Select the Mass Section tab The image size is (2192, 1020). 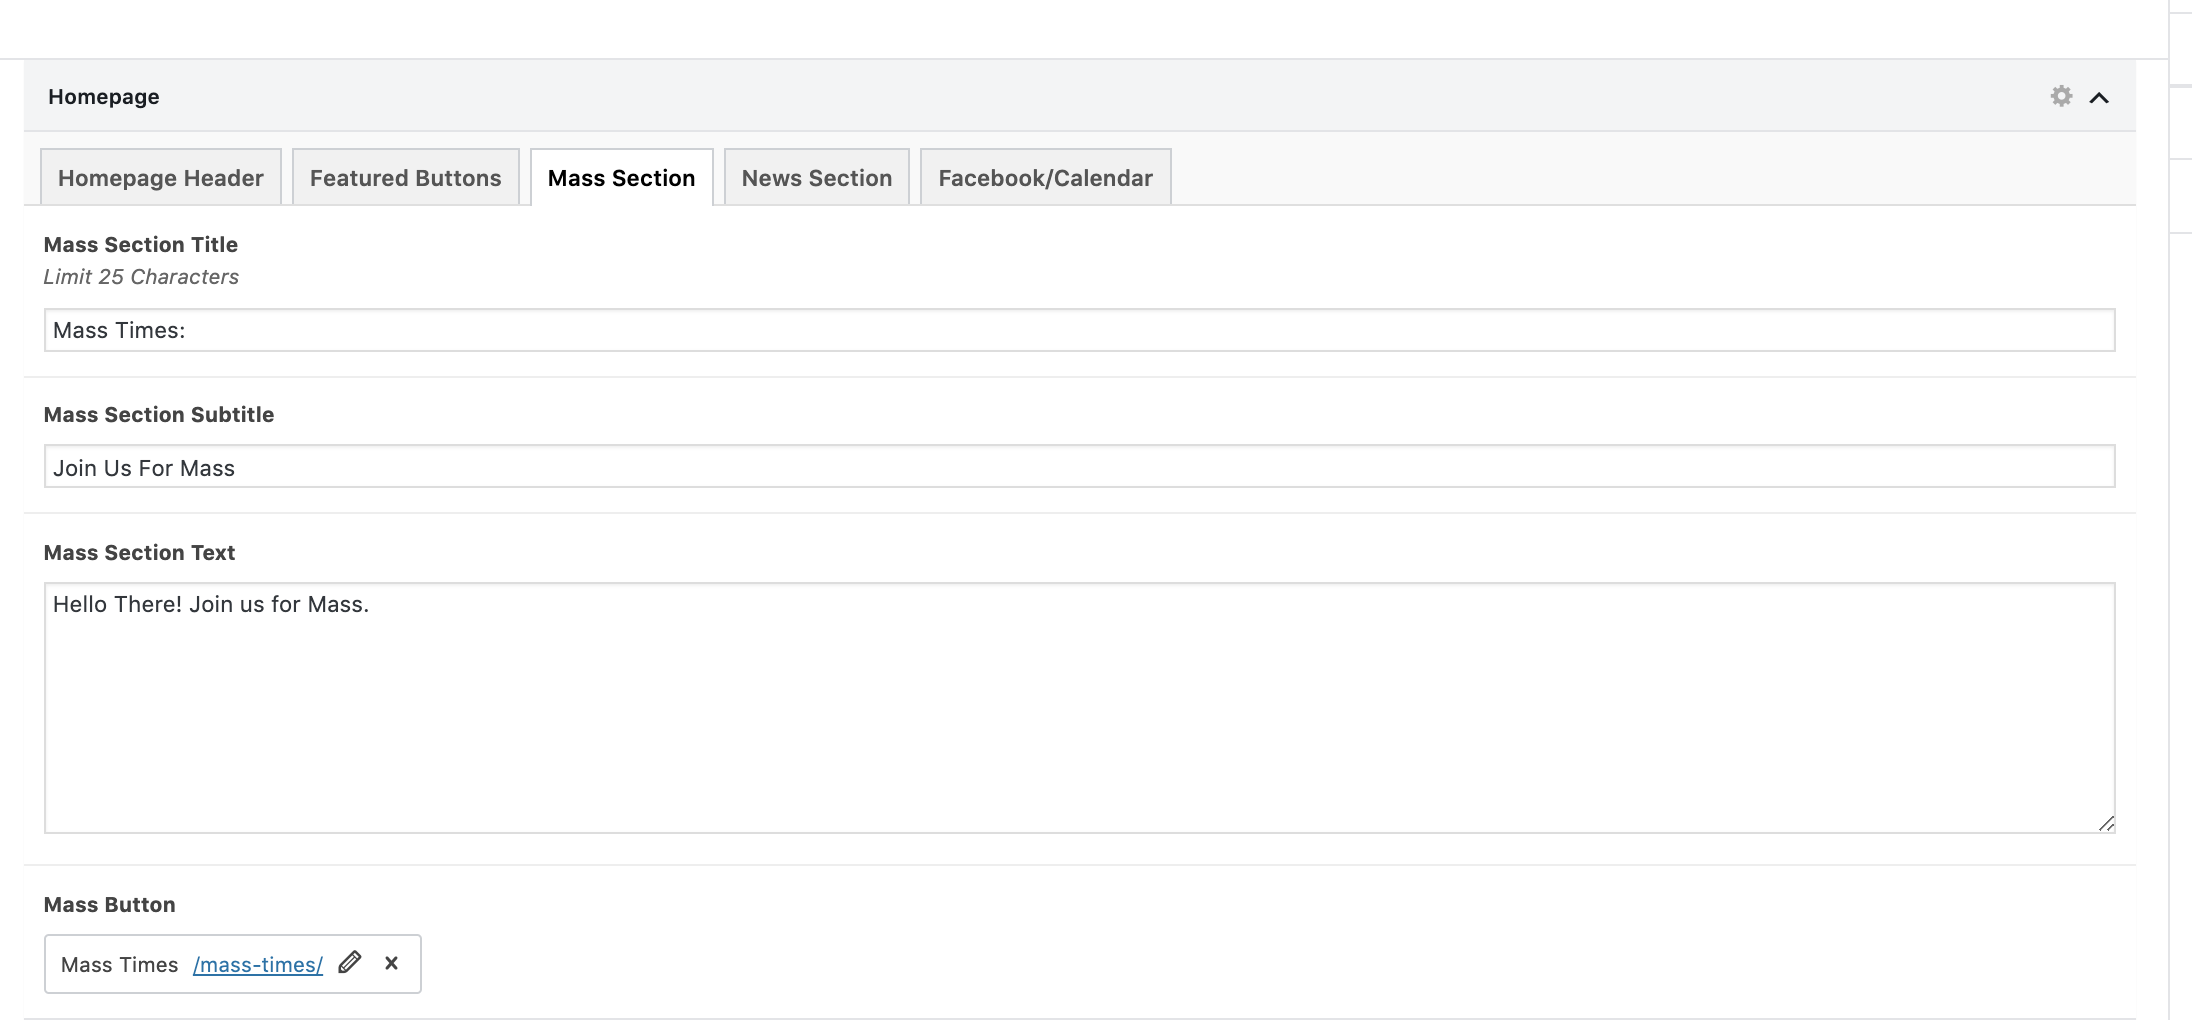621,178
